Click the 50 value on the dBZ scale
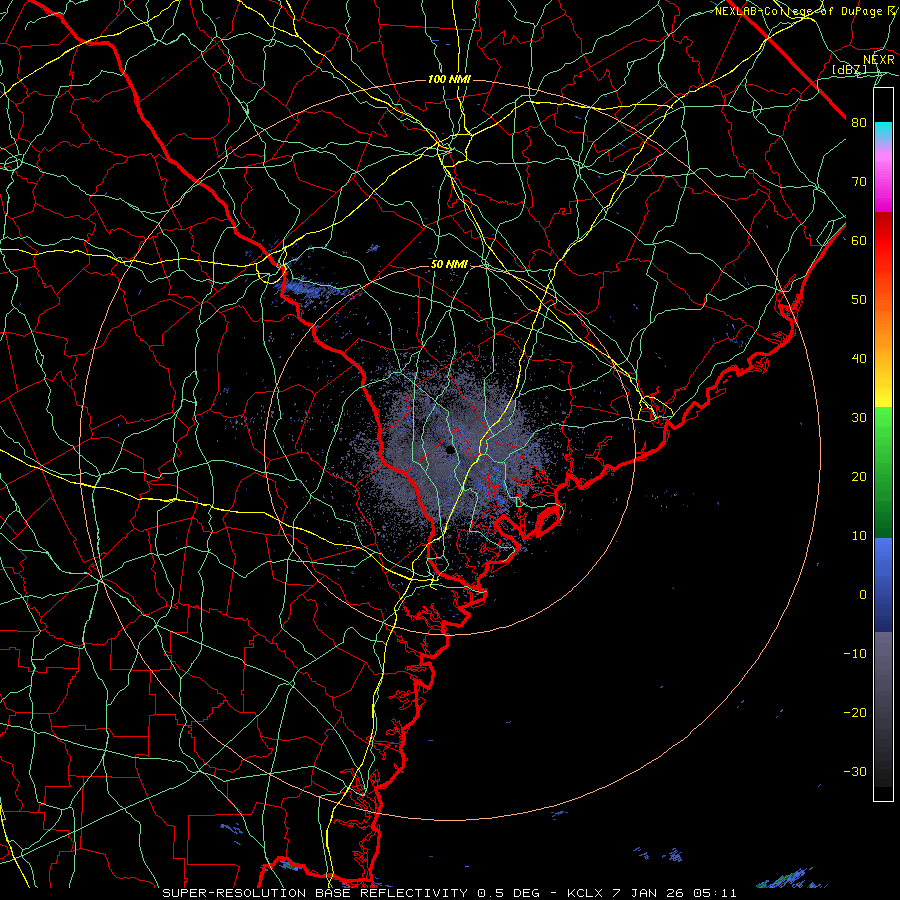The image size is (900, 900). tap(859, 300)
